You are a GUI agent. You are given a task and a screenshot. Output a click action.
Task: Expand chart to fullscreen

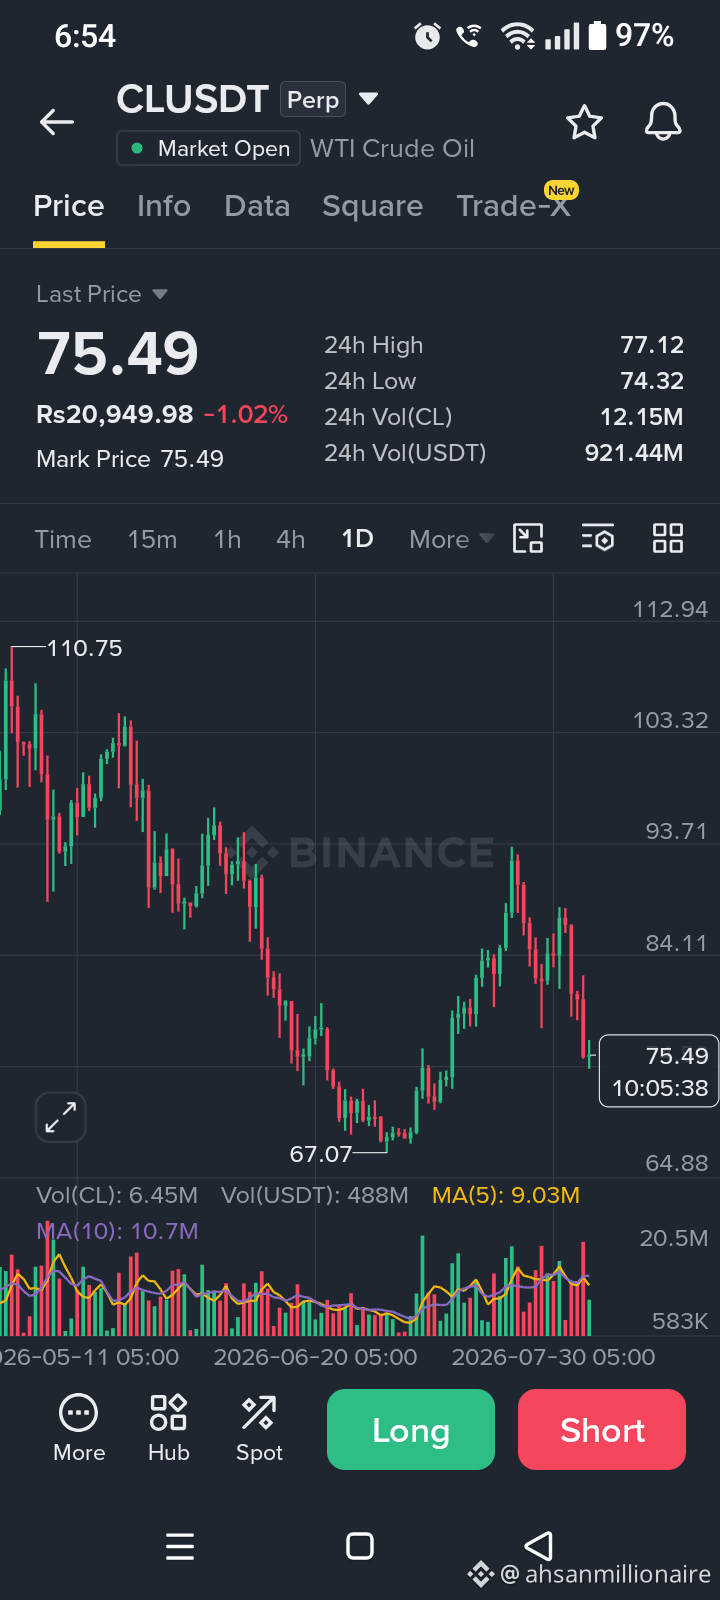[60, 1117]
